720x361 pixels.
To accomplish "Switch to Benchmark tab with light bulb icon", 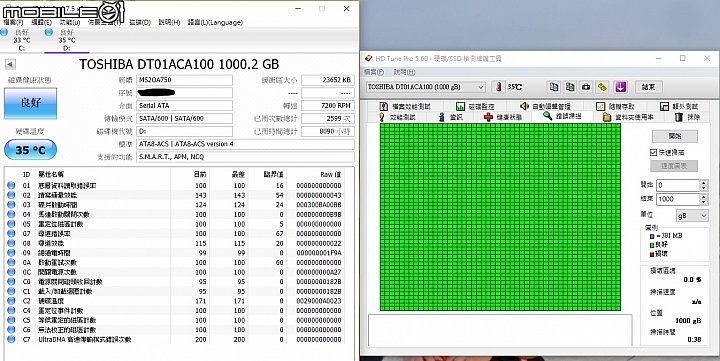I will tap(397, 117).
